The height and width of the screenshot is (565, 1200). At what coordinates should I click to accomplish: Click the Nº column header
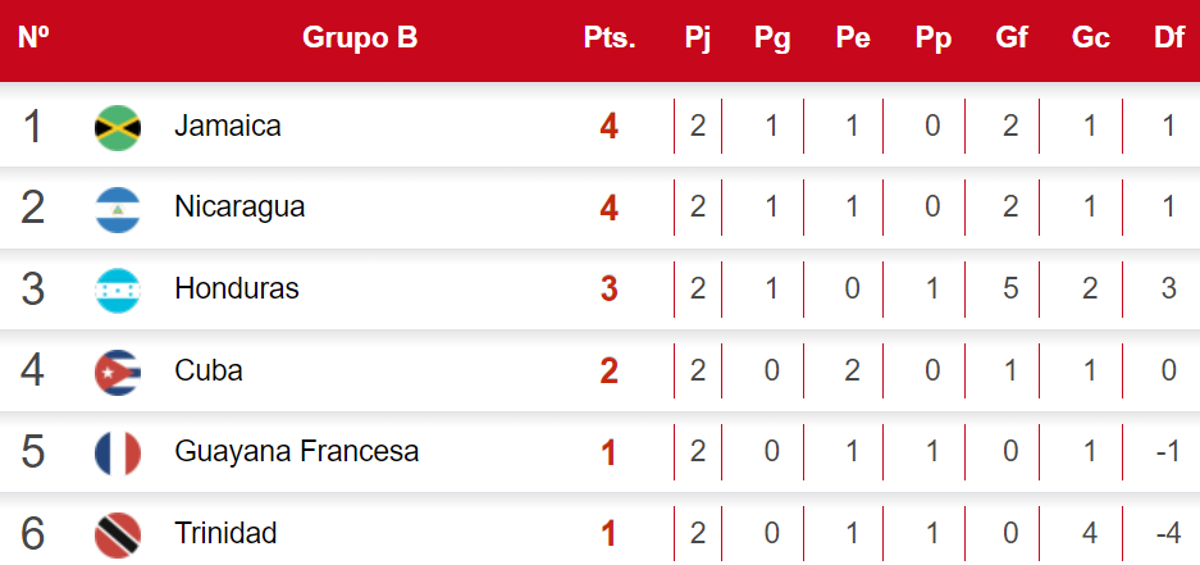34,38
